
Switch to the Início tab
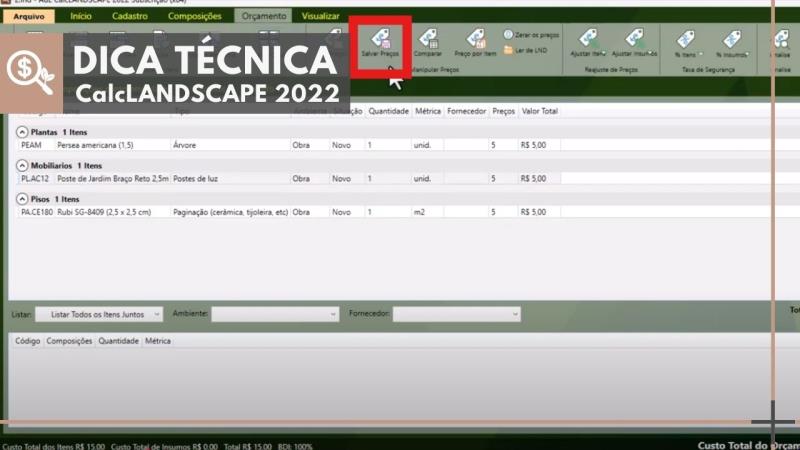coord(81,16)
